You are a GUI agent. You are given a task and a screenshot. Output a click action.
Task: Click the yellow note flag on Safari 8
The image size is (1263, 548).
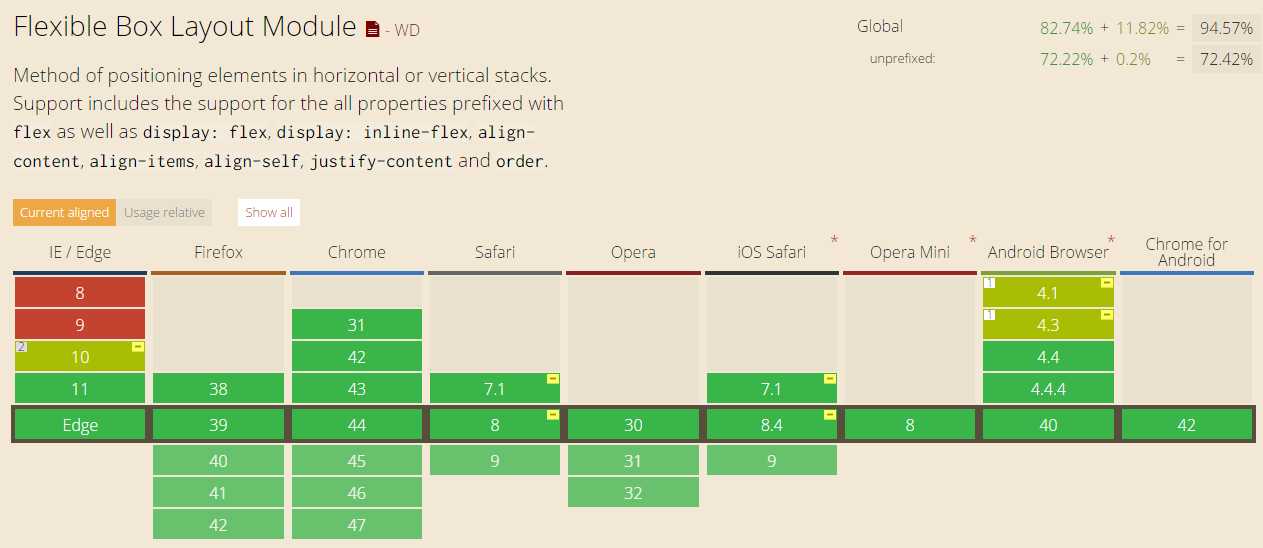(552, 414)
